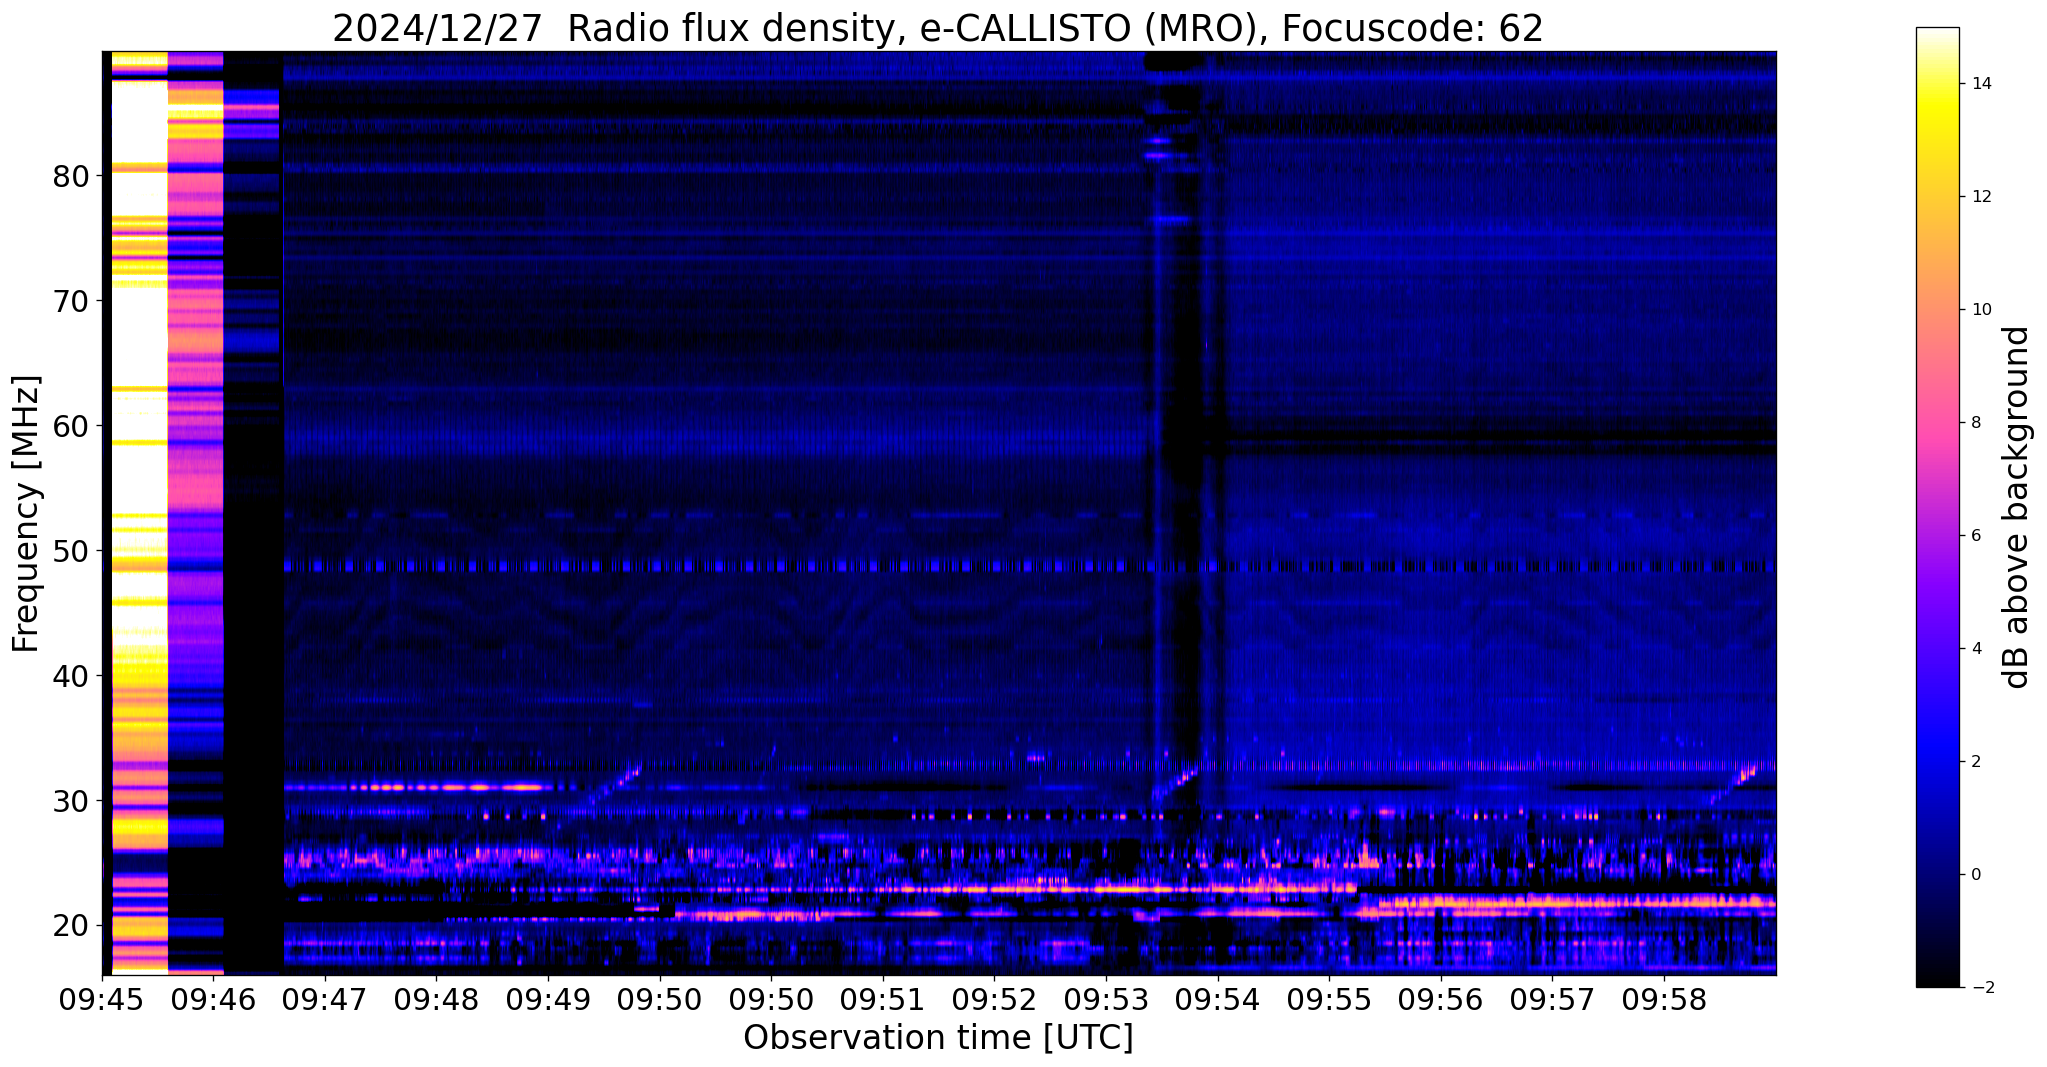Click the colorbar tick value 6
2047x1067 pixels.
coord(1975,536)
